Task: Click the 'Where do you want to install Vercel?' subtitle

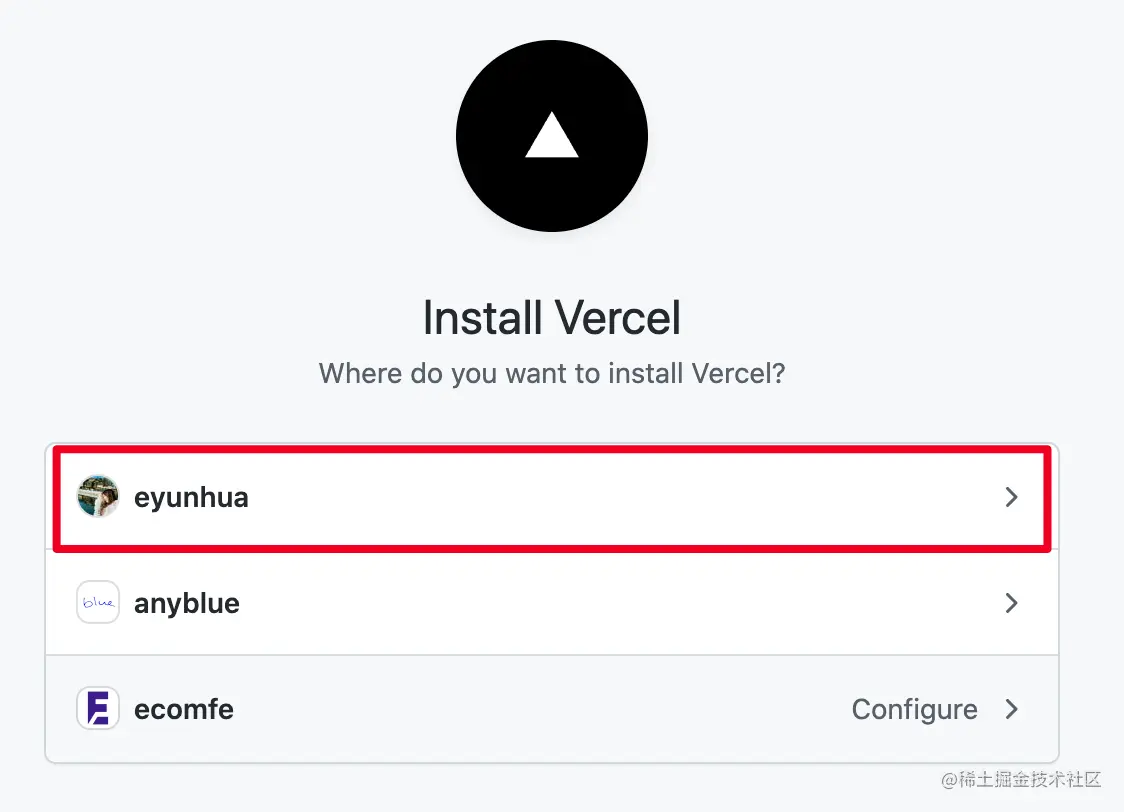Action: point(552,373)
